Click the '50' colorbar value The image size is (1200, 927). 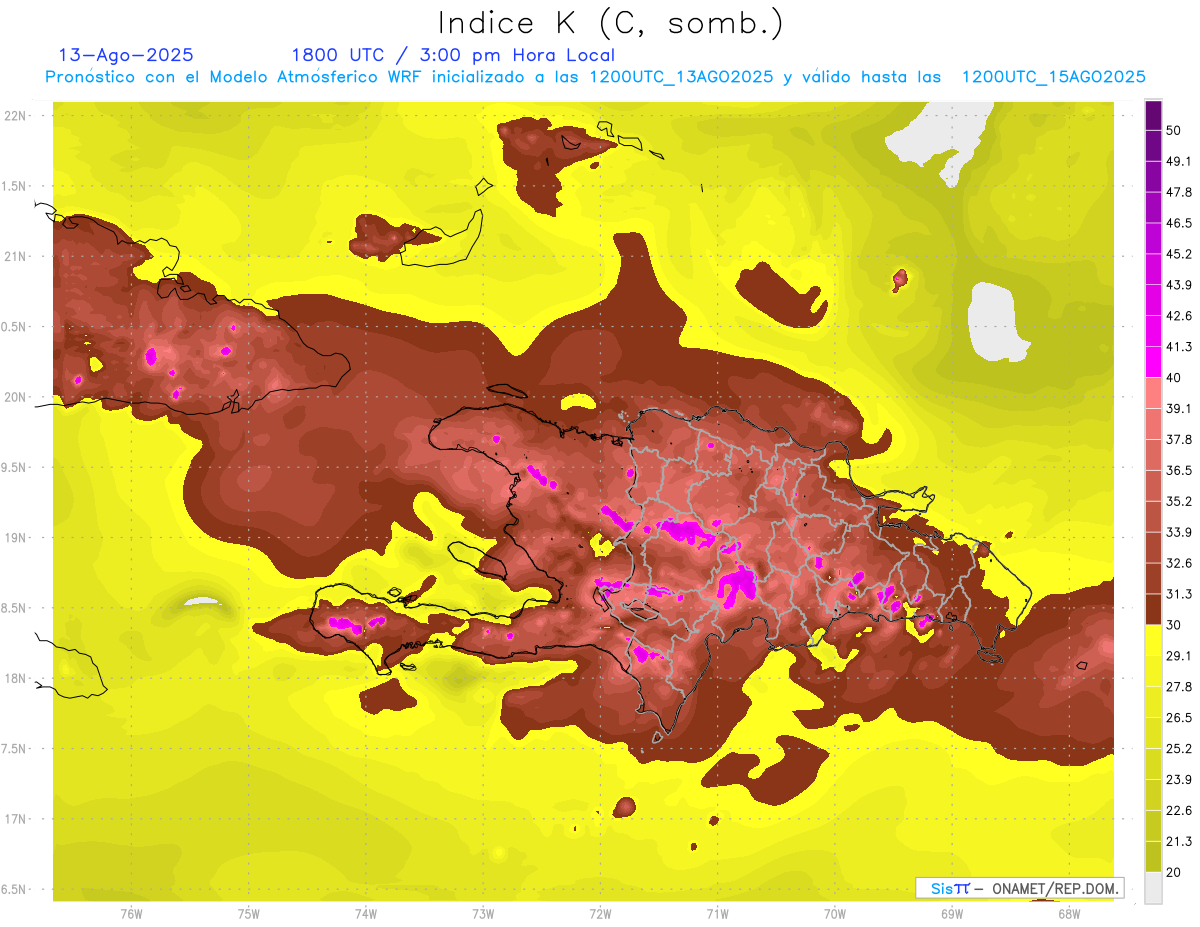tap(1174, 131)
